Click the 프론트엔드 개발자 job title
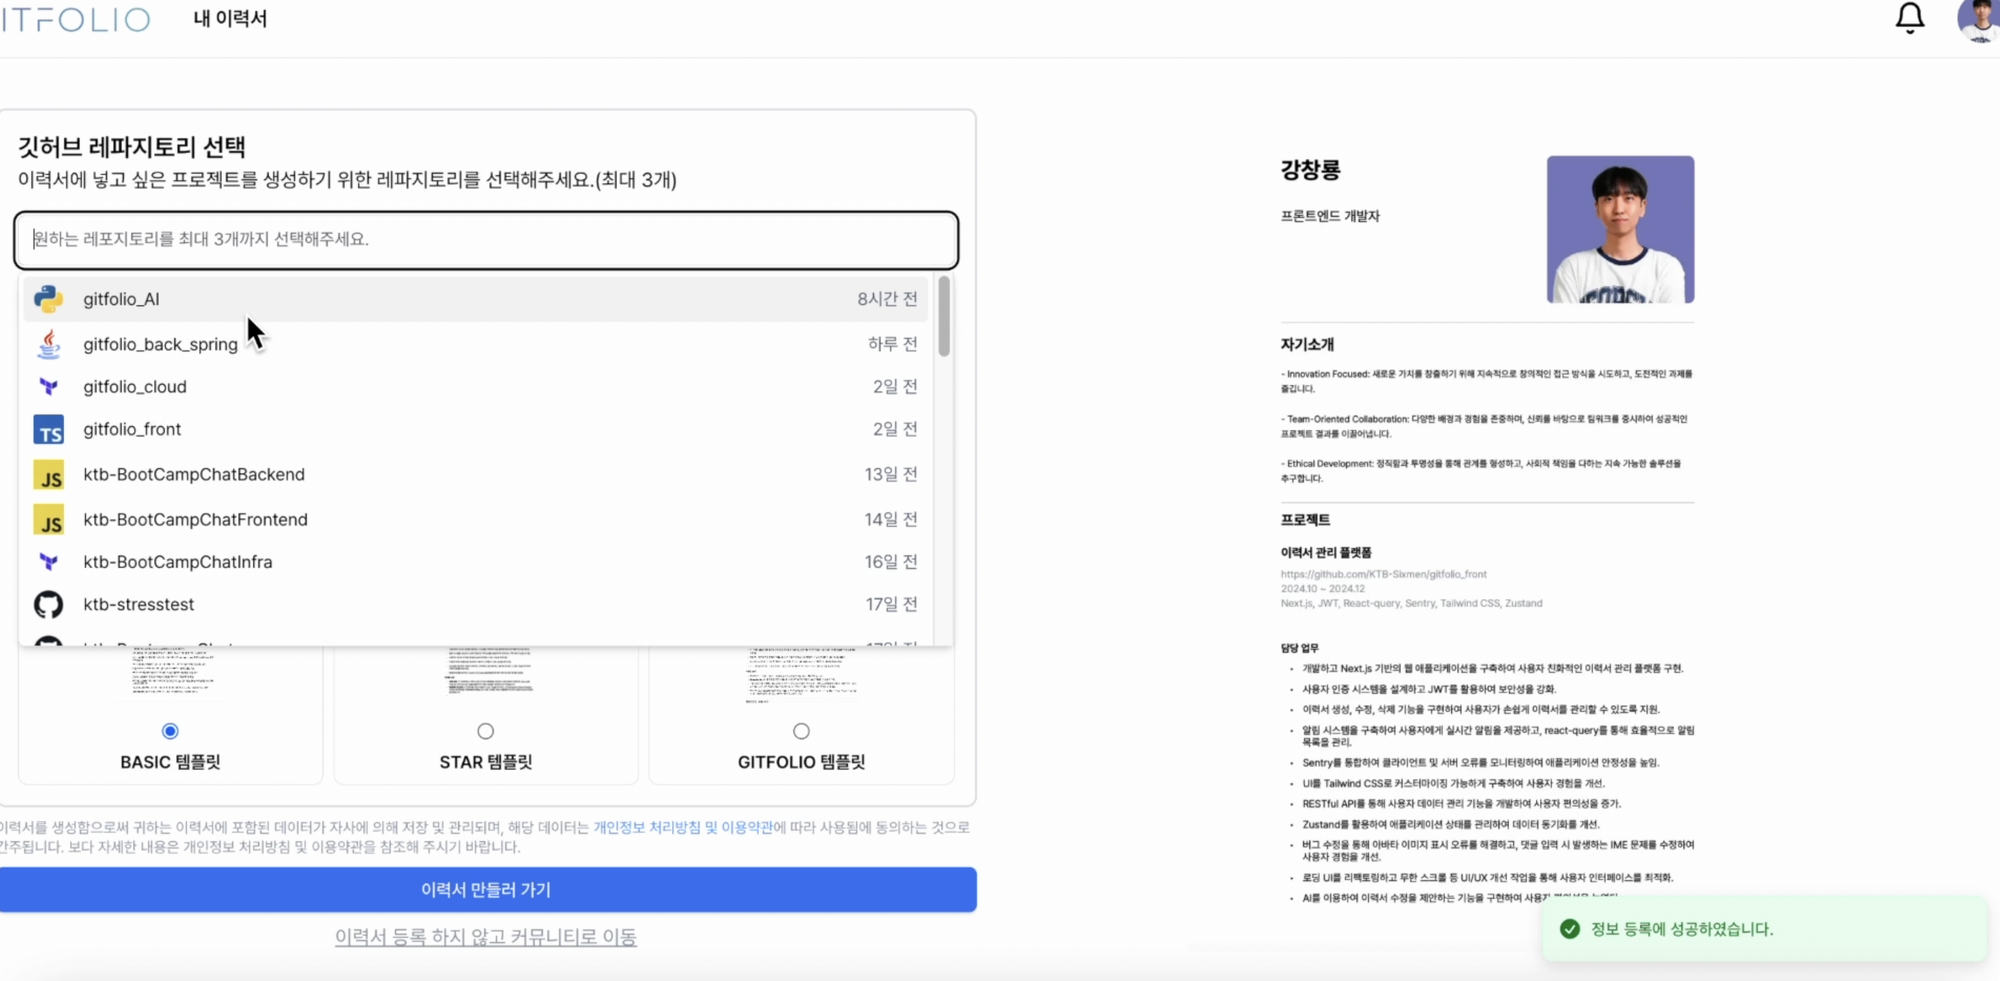 [1330, 216]
